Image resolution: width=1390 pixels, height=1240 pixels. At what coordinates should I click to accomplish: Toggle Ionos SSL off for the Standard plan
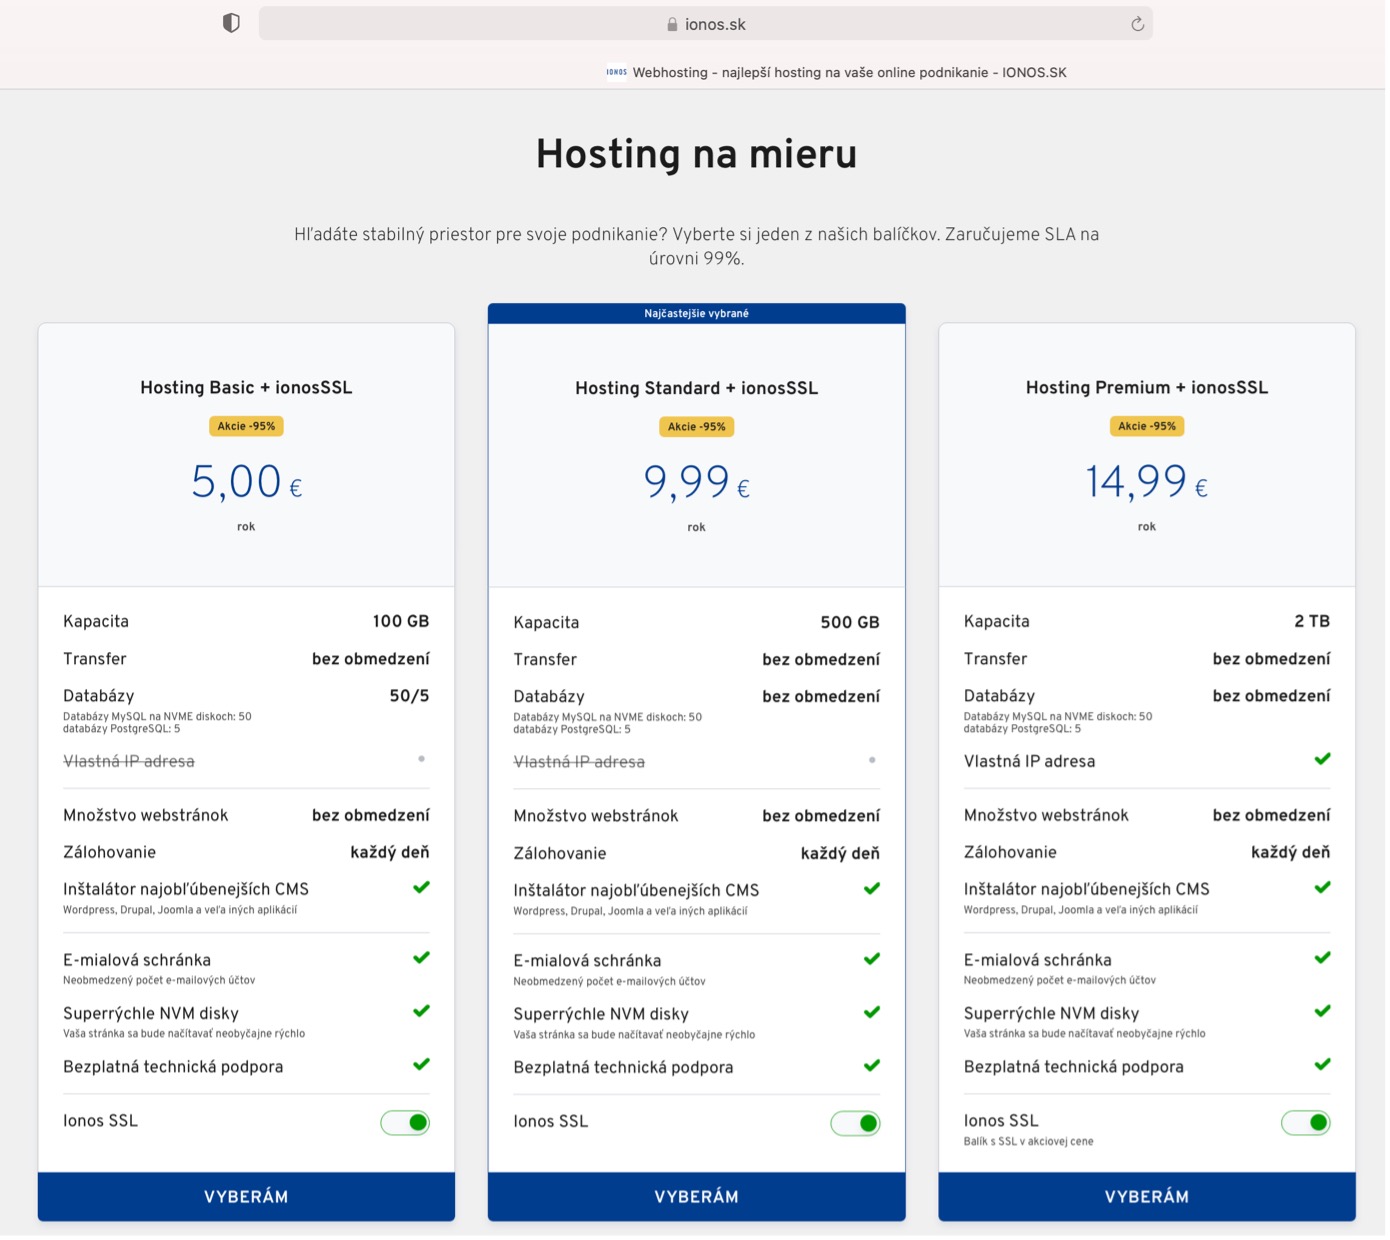854,1123
